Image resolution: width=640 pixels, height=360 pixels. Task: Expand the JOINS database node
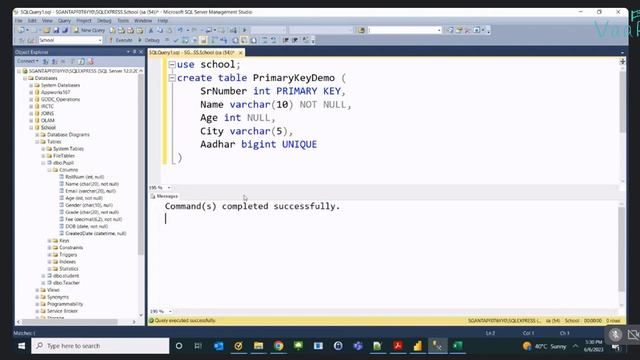tap(31, 113)
